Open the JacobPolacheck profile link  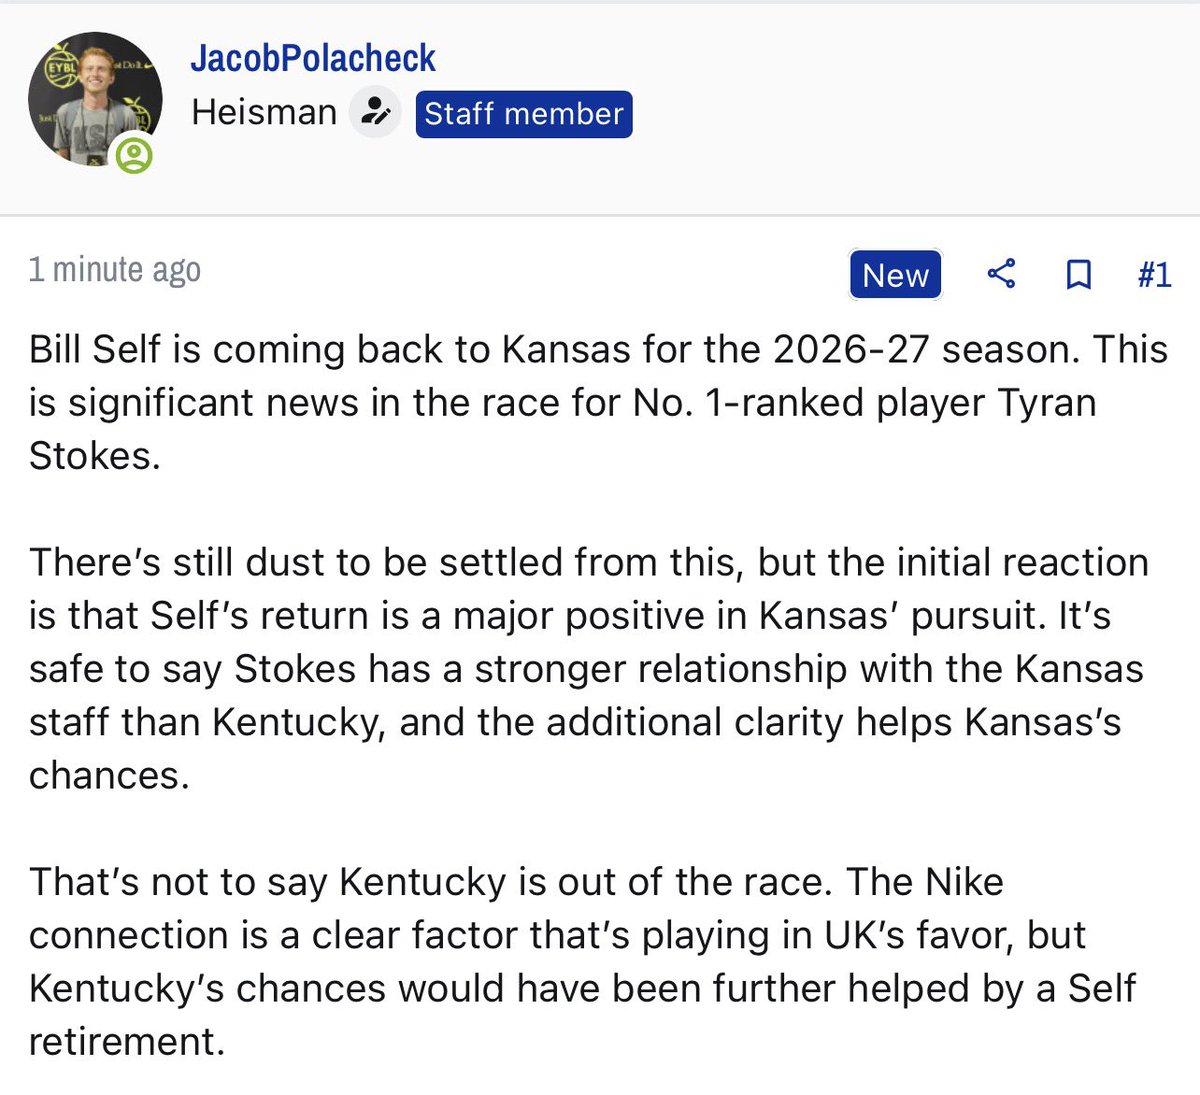[x=313, y=58]
